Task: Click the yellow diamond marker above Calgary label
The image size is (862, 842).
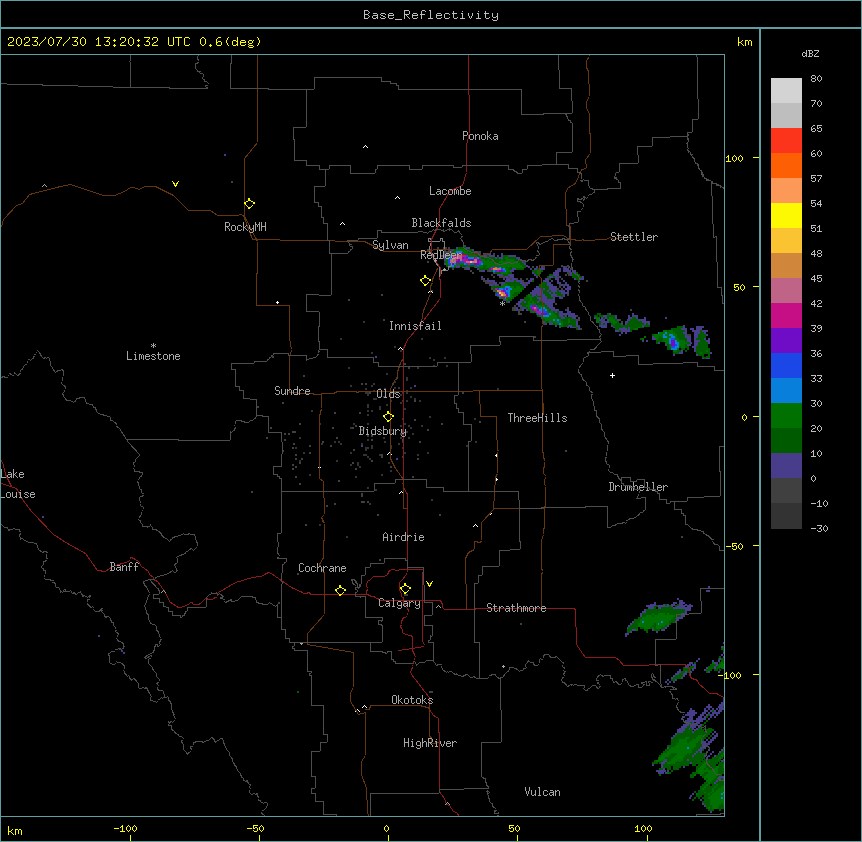Action: 405,589
